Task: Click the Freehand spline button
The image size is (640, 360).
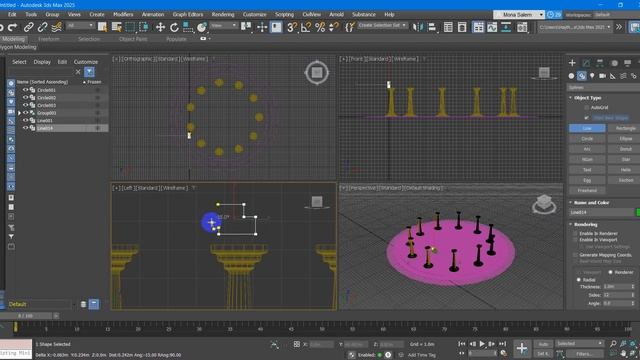Action: (587, 190)
